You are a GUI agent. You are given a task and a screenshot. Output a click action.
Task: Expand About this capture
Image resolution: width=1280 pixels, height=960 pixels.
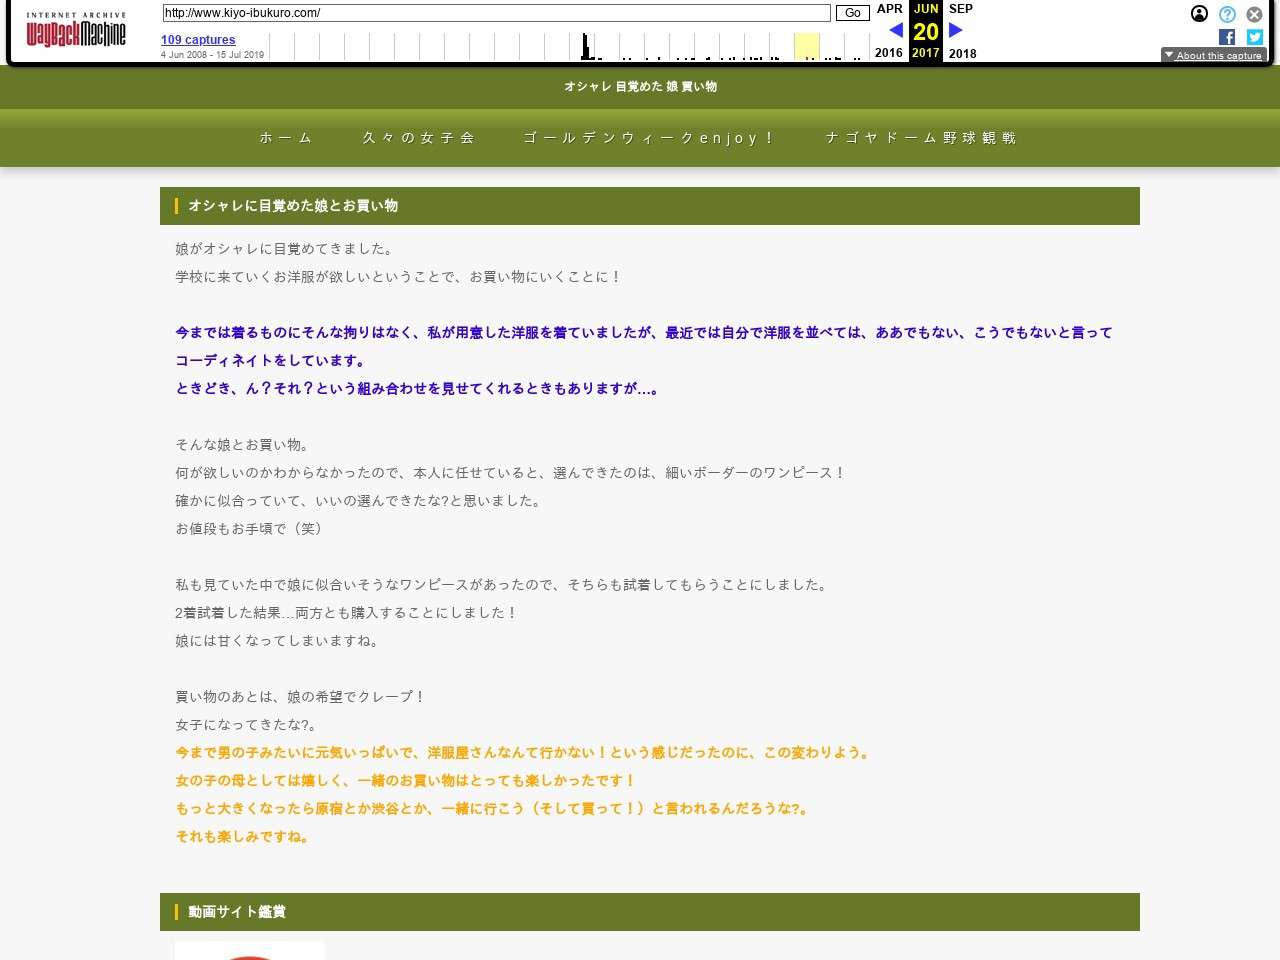point(1213,55)
